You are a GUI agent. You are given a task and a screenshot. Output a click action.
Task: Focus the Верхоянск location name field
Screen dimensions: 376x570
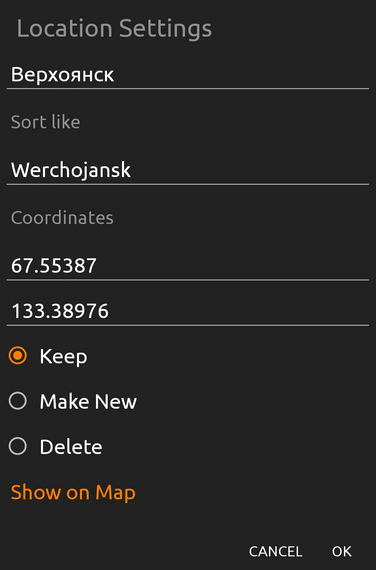coord(188,75)
